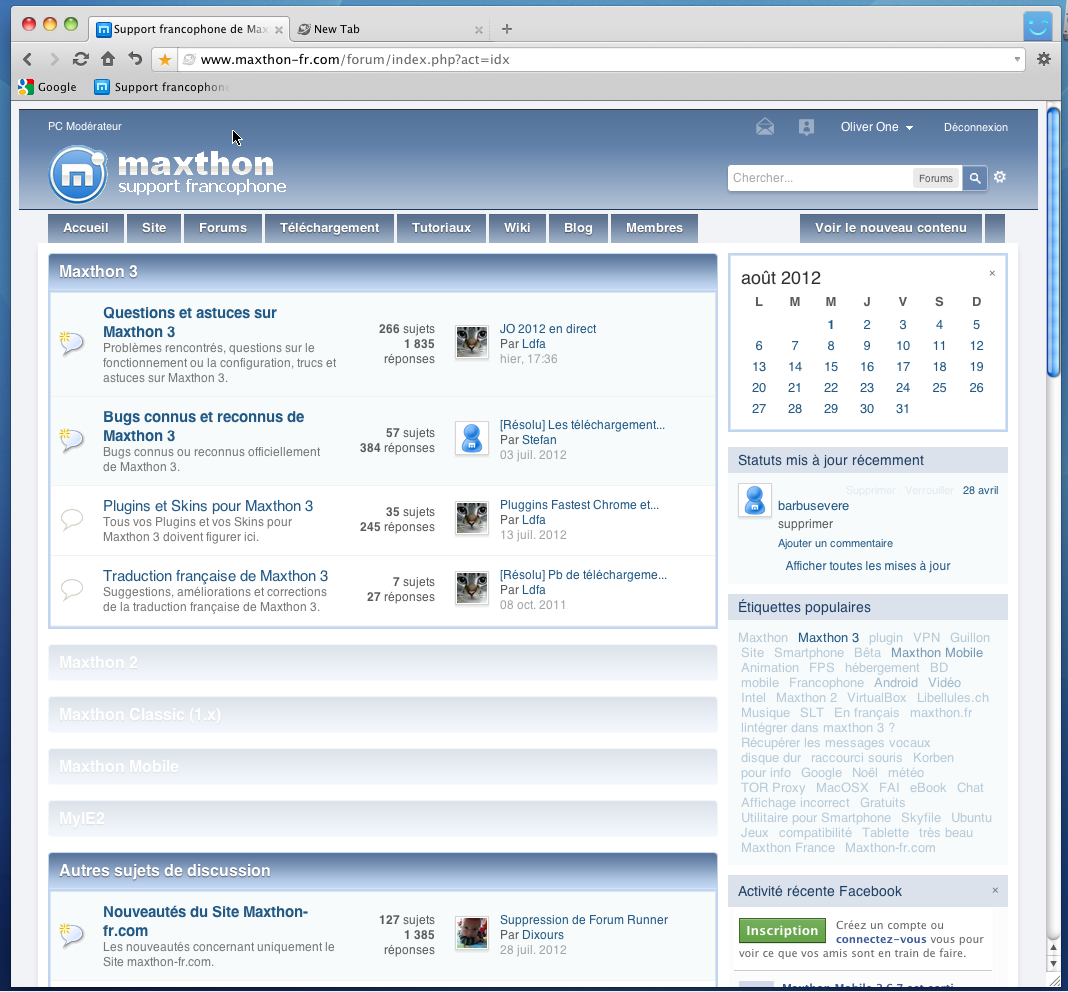Collapse the Maxthon 3 category header
Screen dimensions: 1068x992
click(x=383, y=272)
